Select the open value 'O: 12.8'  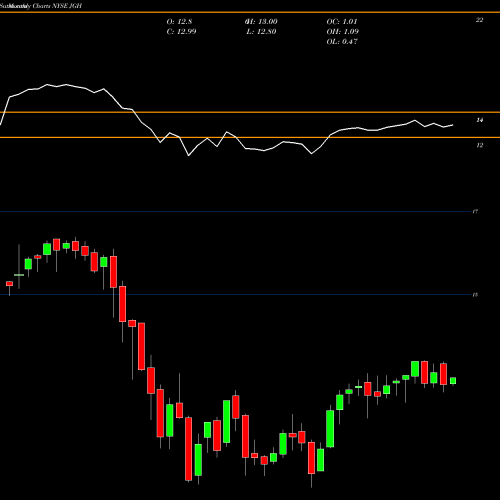click(179, 22)
